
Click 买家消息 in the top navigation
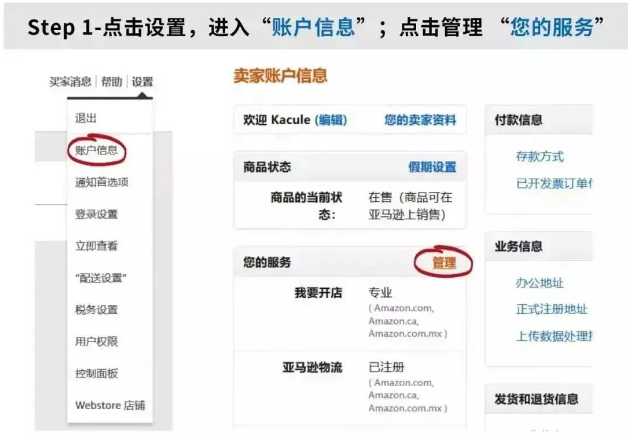[71, 82]
